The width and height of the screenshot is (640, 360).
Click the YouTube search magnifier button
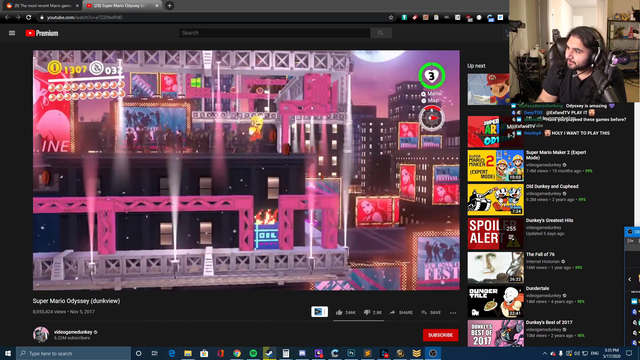[x=380, y=33]
